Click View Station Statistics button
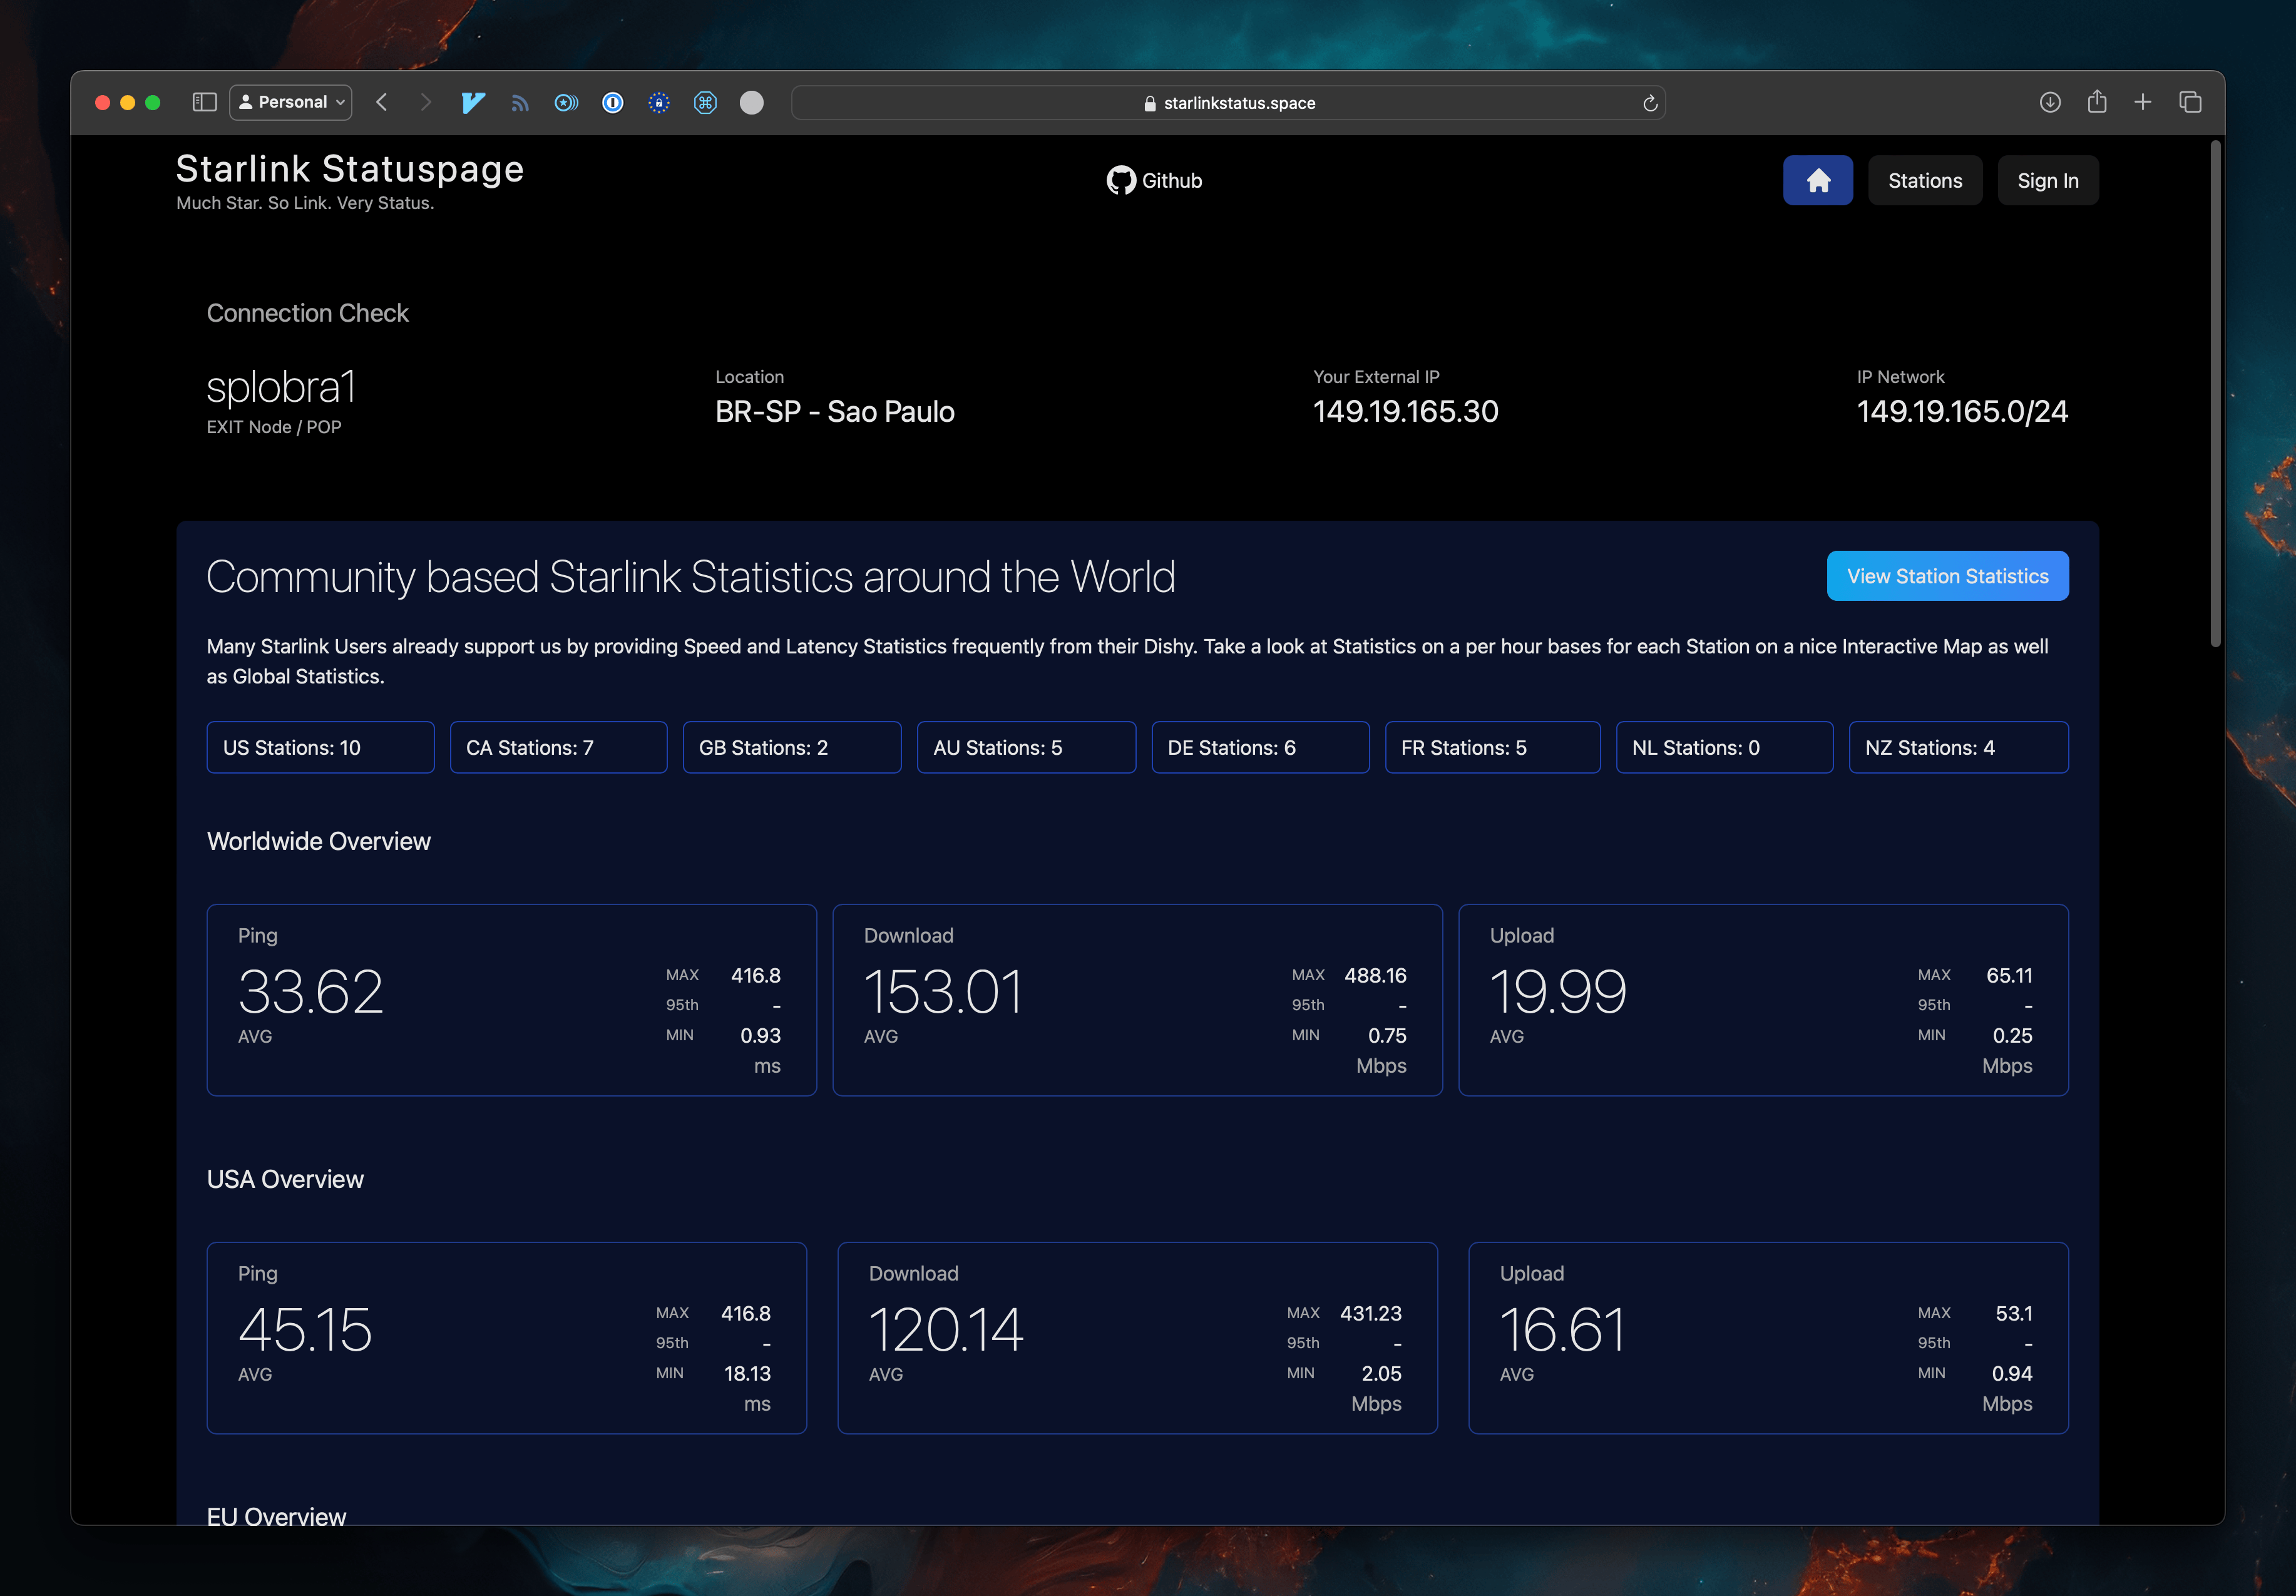Viewport: 2296px width, 1596px height. pyautogui.click(x=1946, y=576)
